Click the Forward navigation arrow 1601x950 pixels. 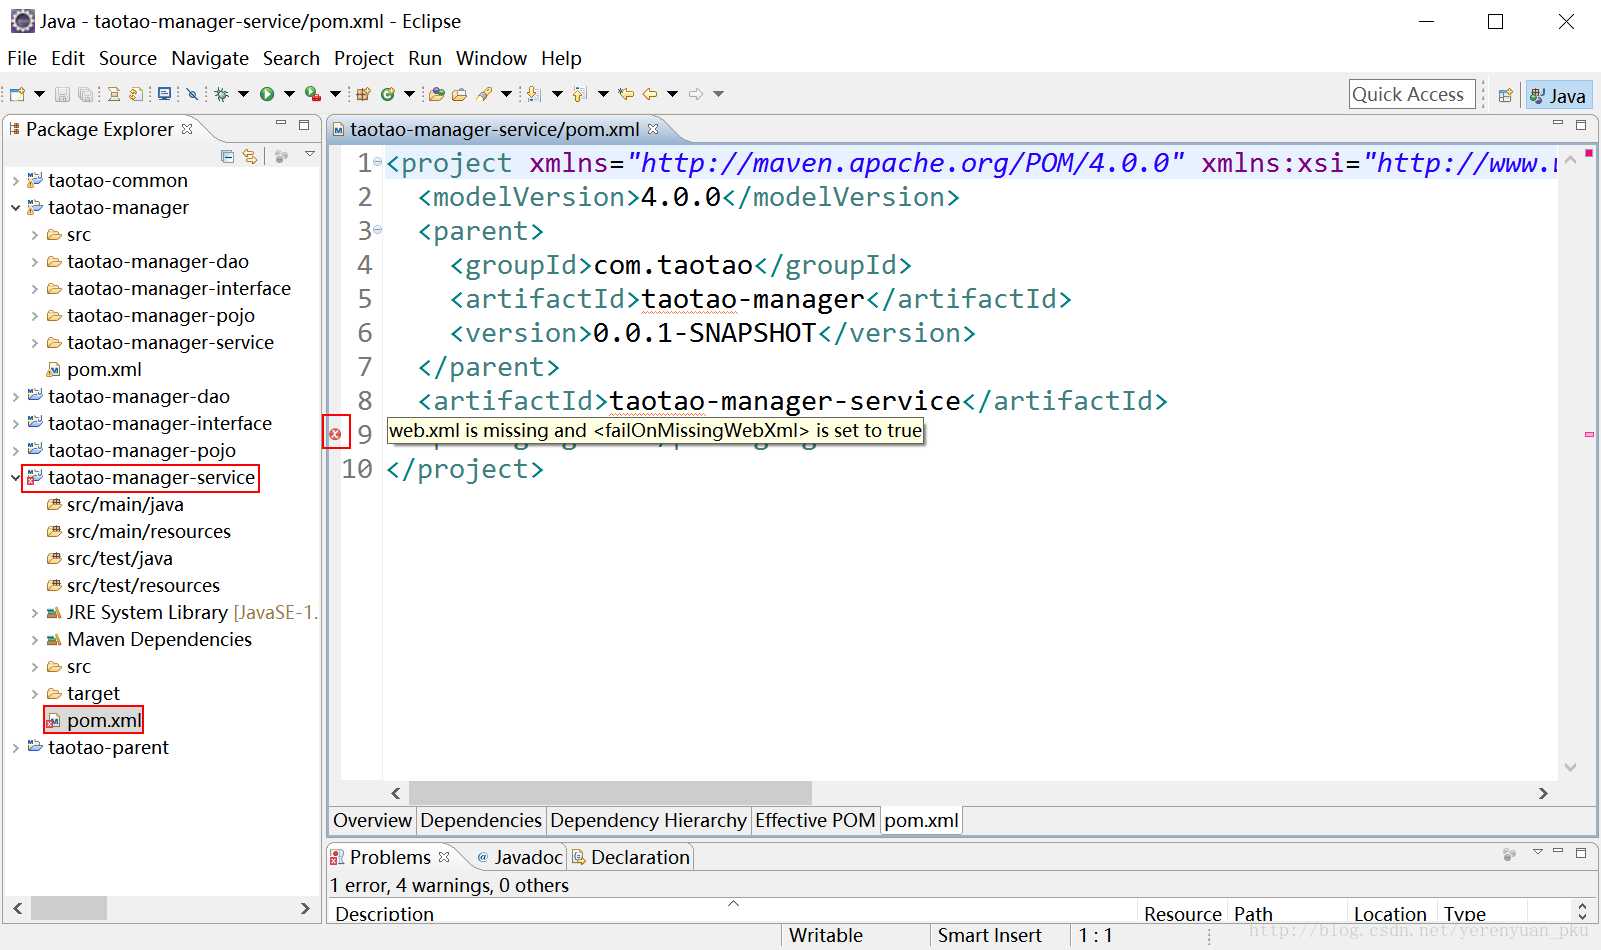tap(696, 94)
